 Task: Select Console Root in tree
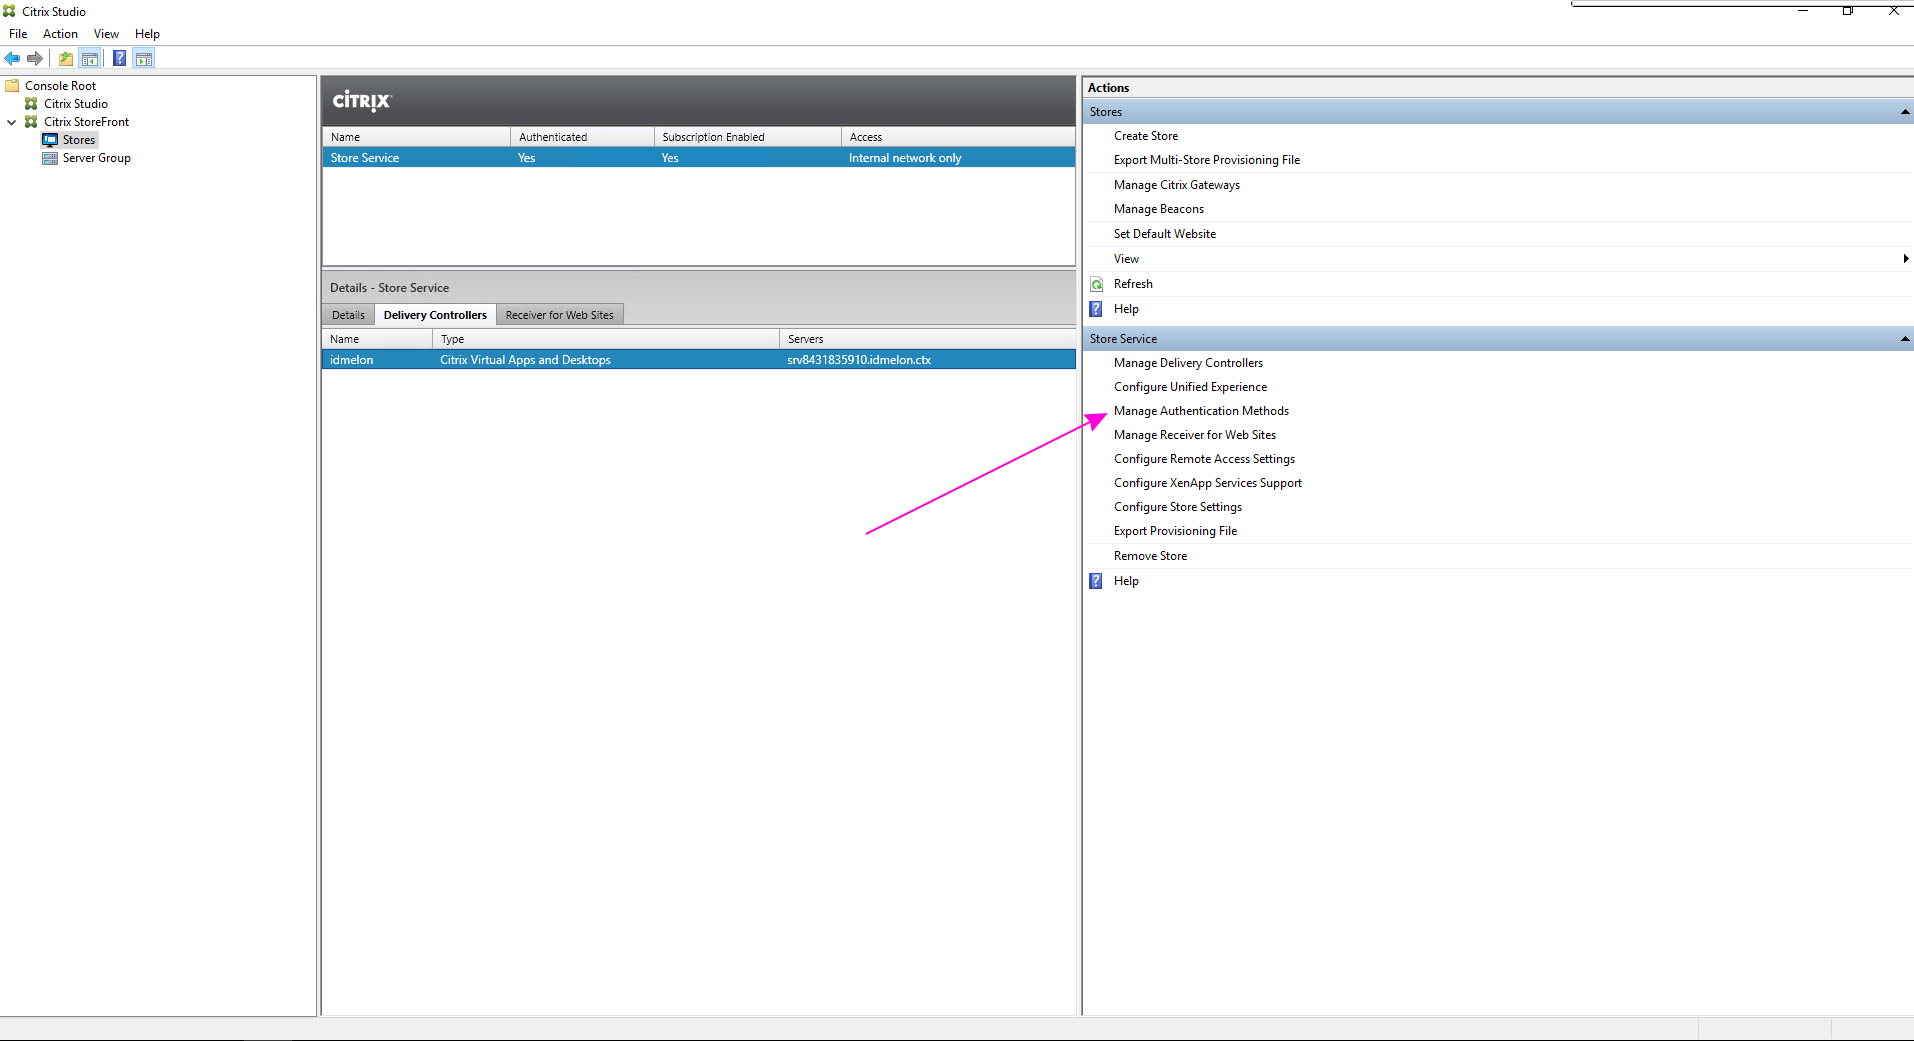click(x=60, y=86)
